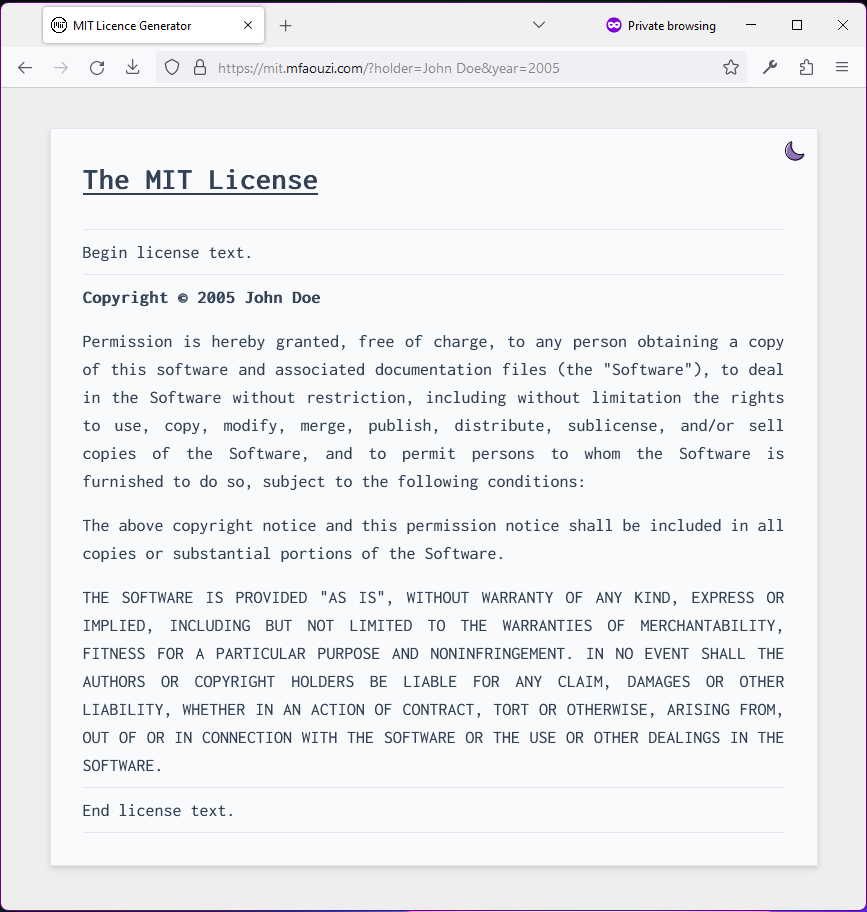Go back to the previous page

25,68
